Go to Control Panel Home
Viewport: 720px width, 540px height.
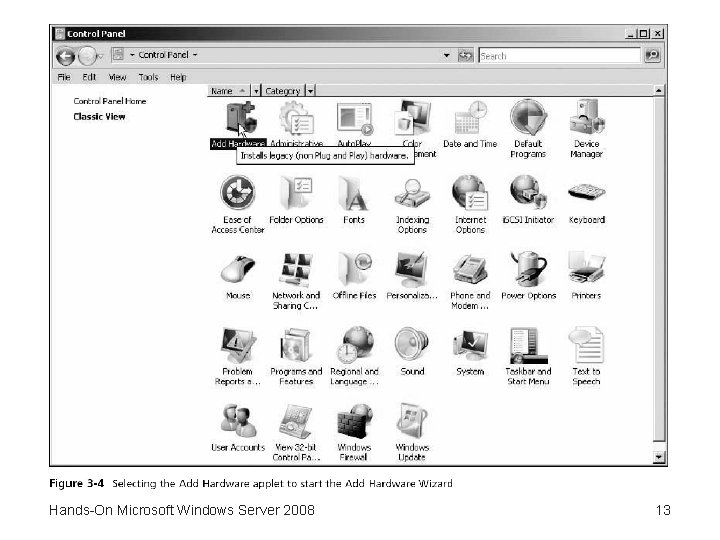[x=110, y=101]
